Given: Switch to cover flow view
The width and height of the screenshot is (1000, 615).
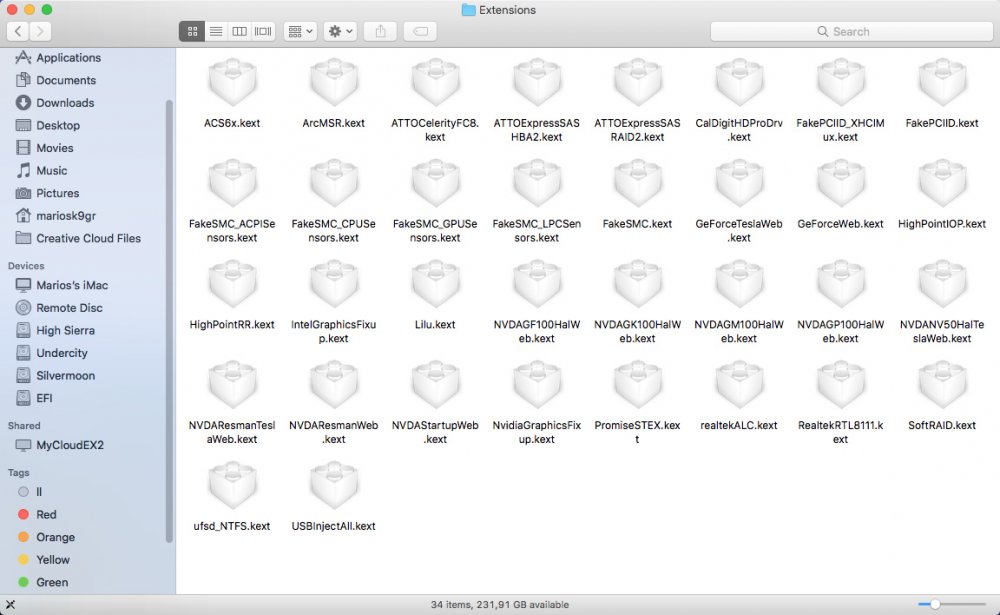Looking at the screenshot, I should 263,31.
